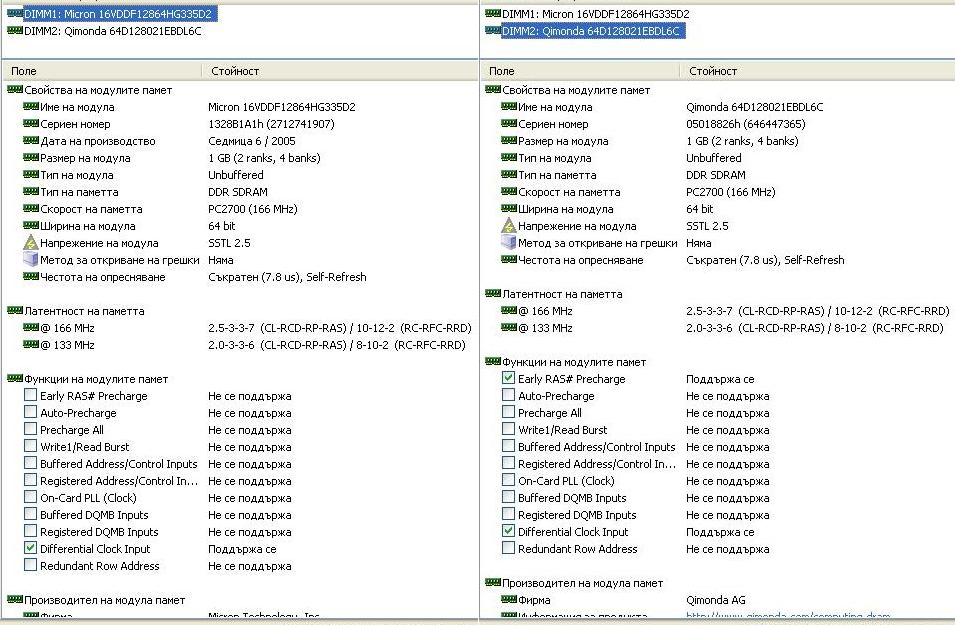Click icon beside 'Име на модула' in Qimonda pane
This screenshot has height=640, width=962.
509,106
